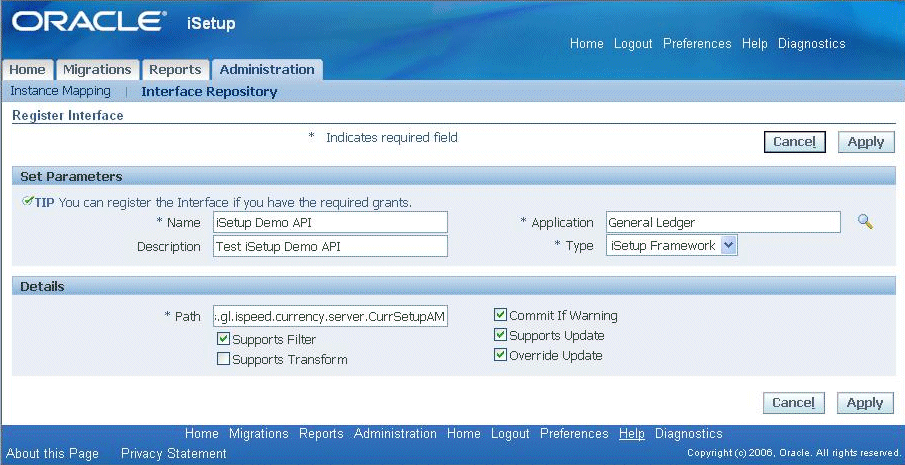This screenshot has width=905, height=465.
Task: Click the footer Preferences link
Action: [574, 433]
